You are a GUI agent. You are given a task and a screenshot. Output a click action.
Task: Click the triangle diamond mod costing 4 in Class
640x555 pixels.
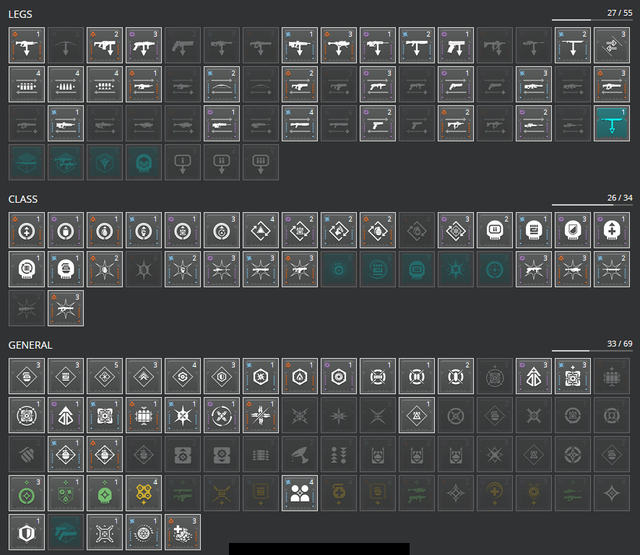pyautogui.click(x=261, y=230)
